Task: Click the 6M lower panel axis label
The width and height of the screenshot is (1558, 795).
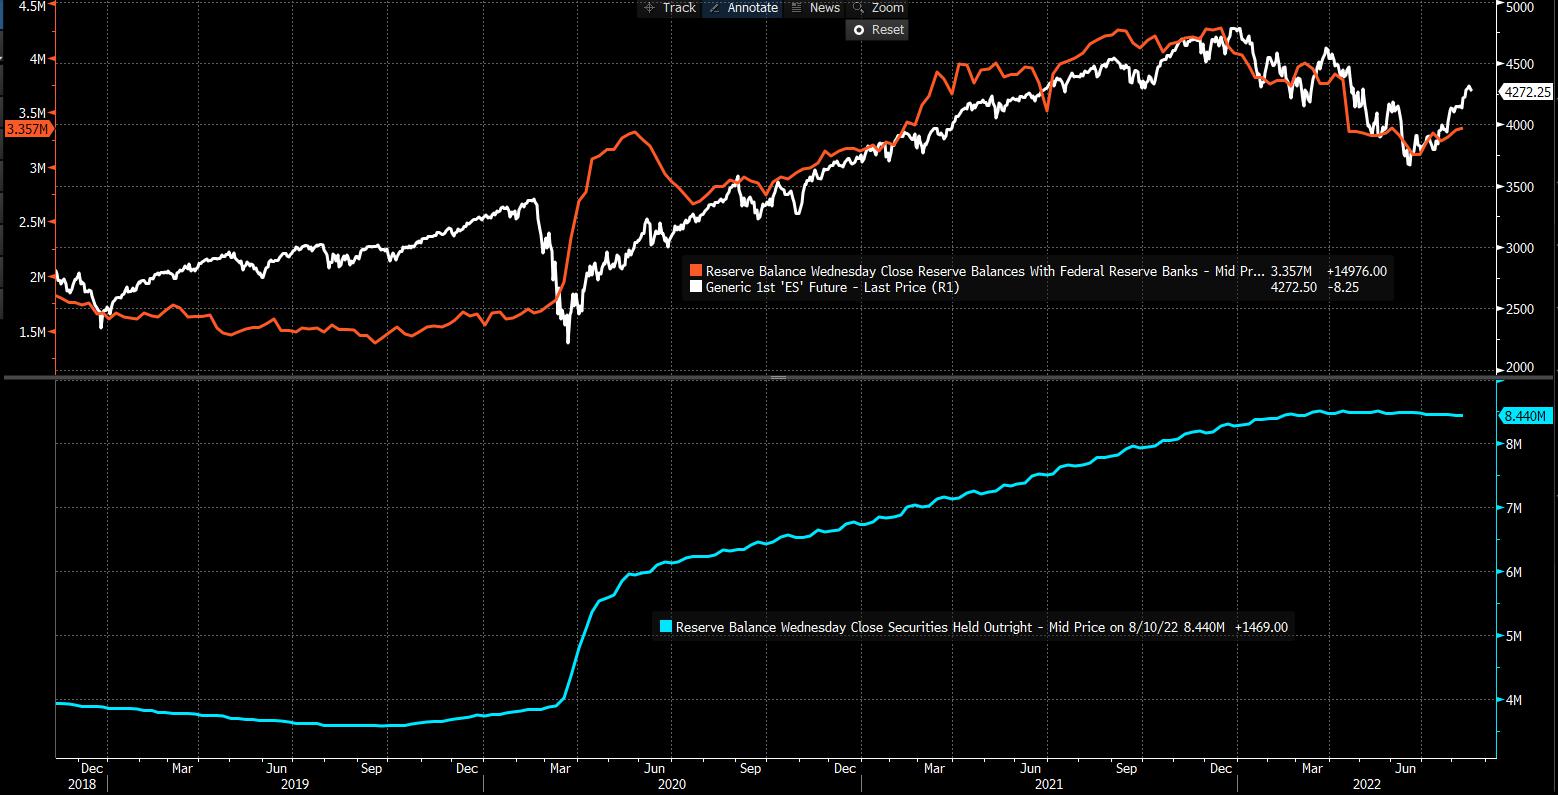Action: (x=1513, y=572)
